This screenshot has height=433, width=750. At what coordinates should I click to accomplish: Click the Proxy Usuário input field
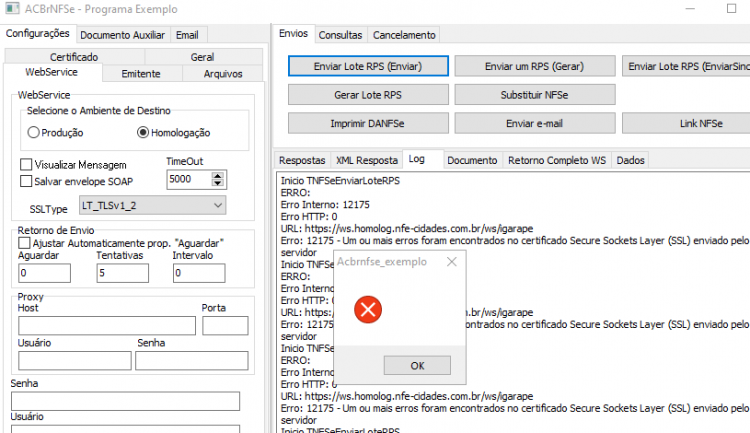click(x=75, y=360)
